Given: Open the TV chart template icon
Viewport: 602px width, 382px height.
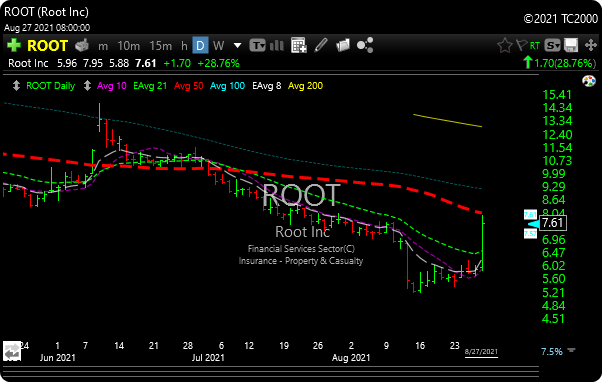Looking at the screenshot, I should pyautogui.click(x=257, y=46).
